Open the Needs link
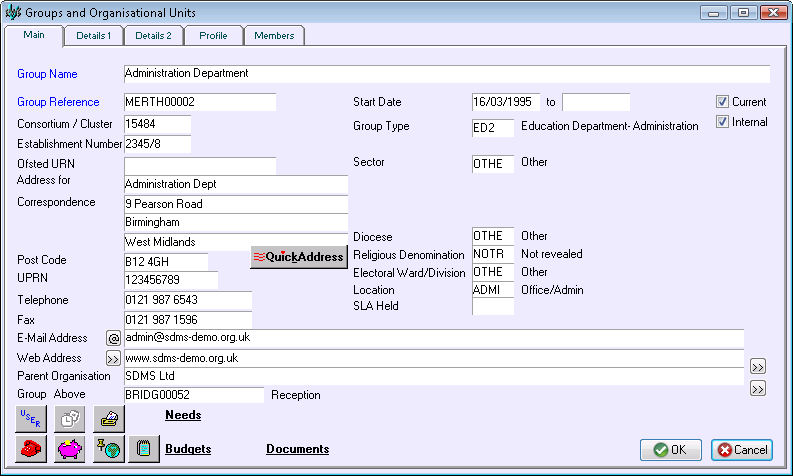Viewport: 793px width, 476px height. [x=183, y=415]
